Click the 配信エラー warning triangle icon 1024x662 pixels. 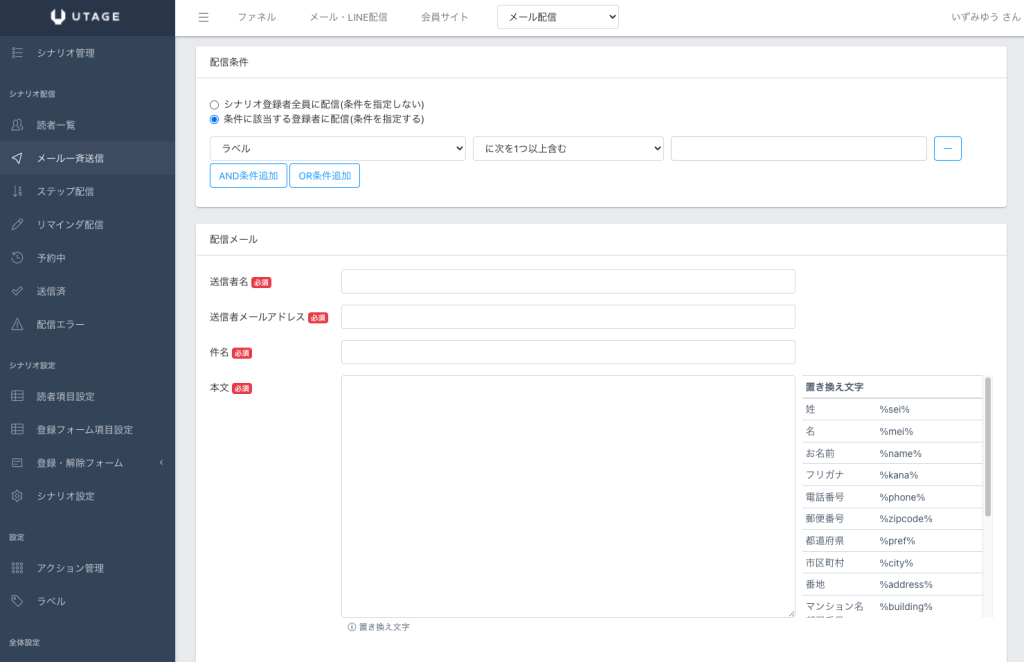17,324
